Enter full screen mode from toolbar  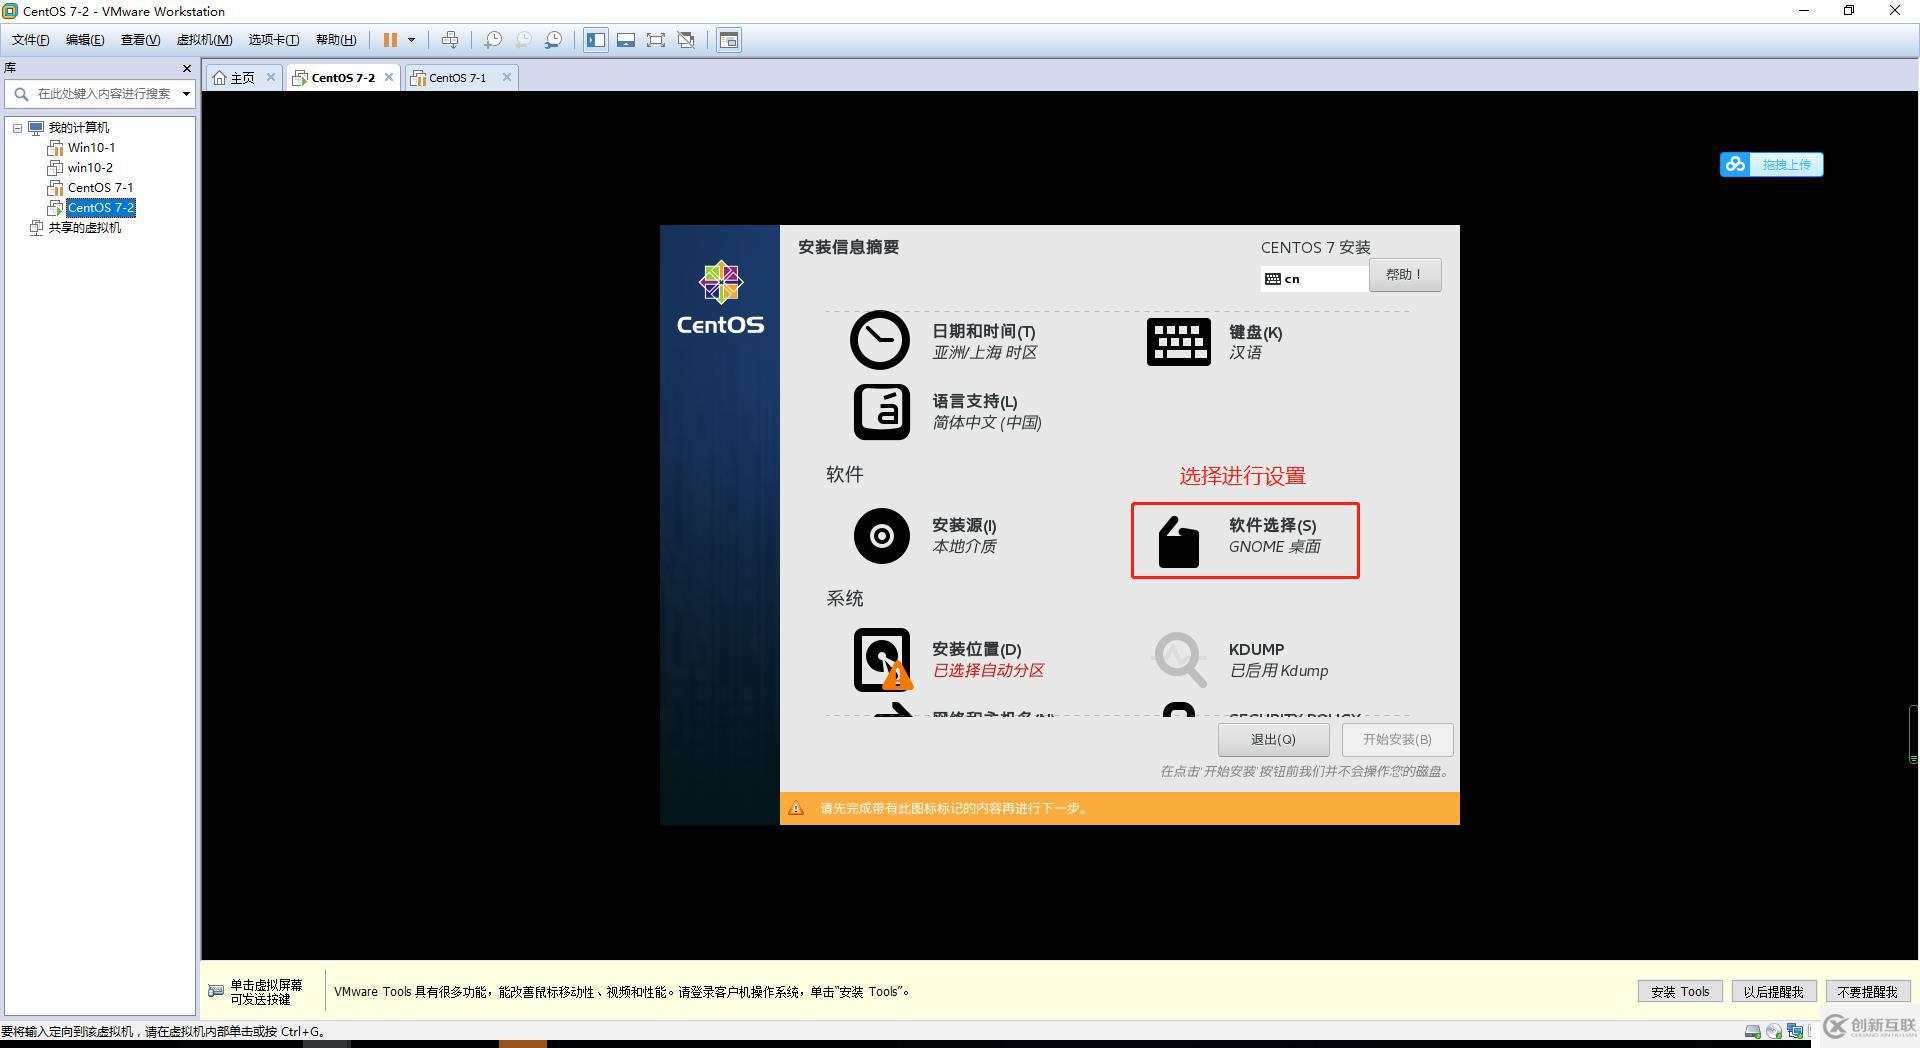[x=656, y=40]
